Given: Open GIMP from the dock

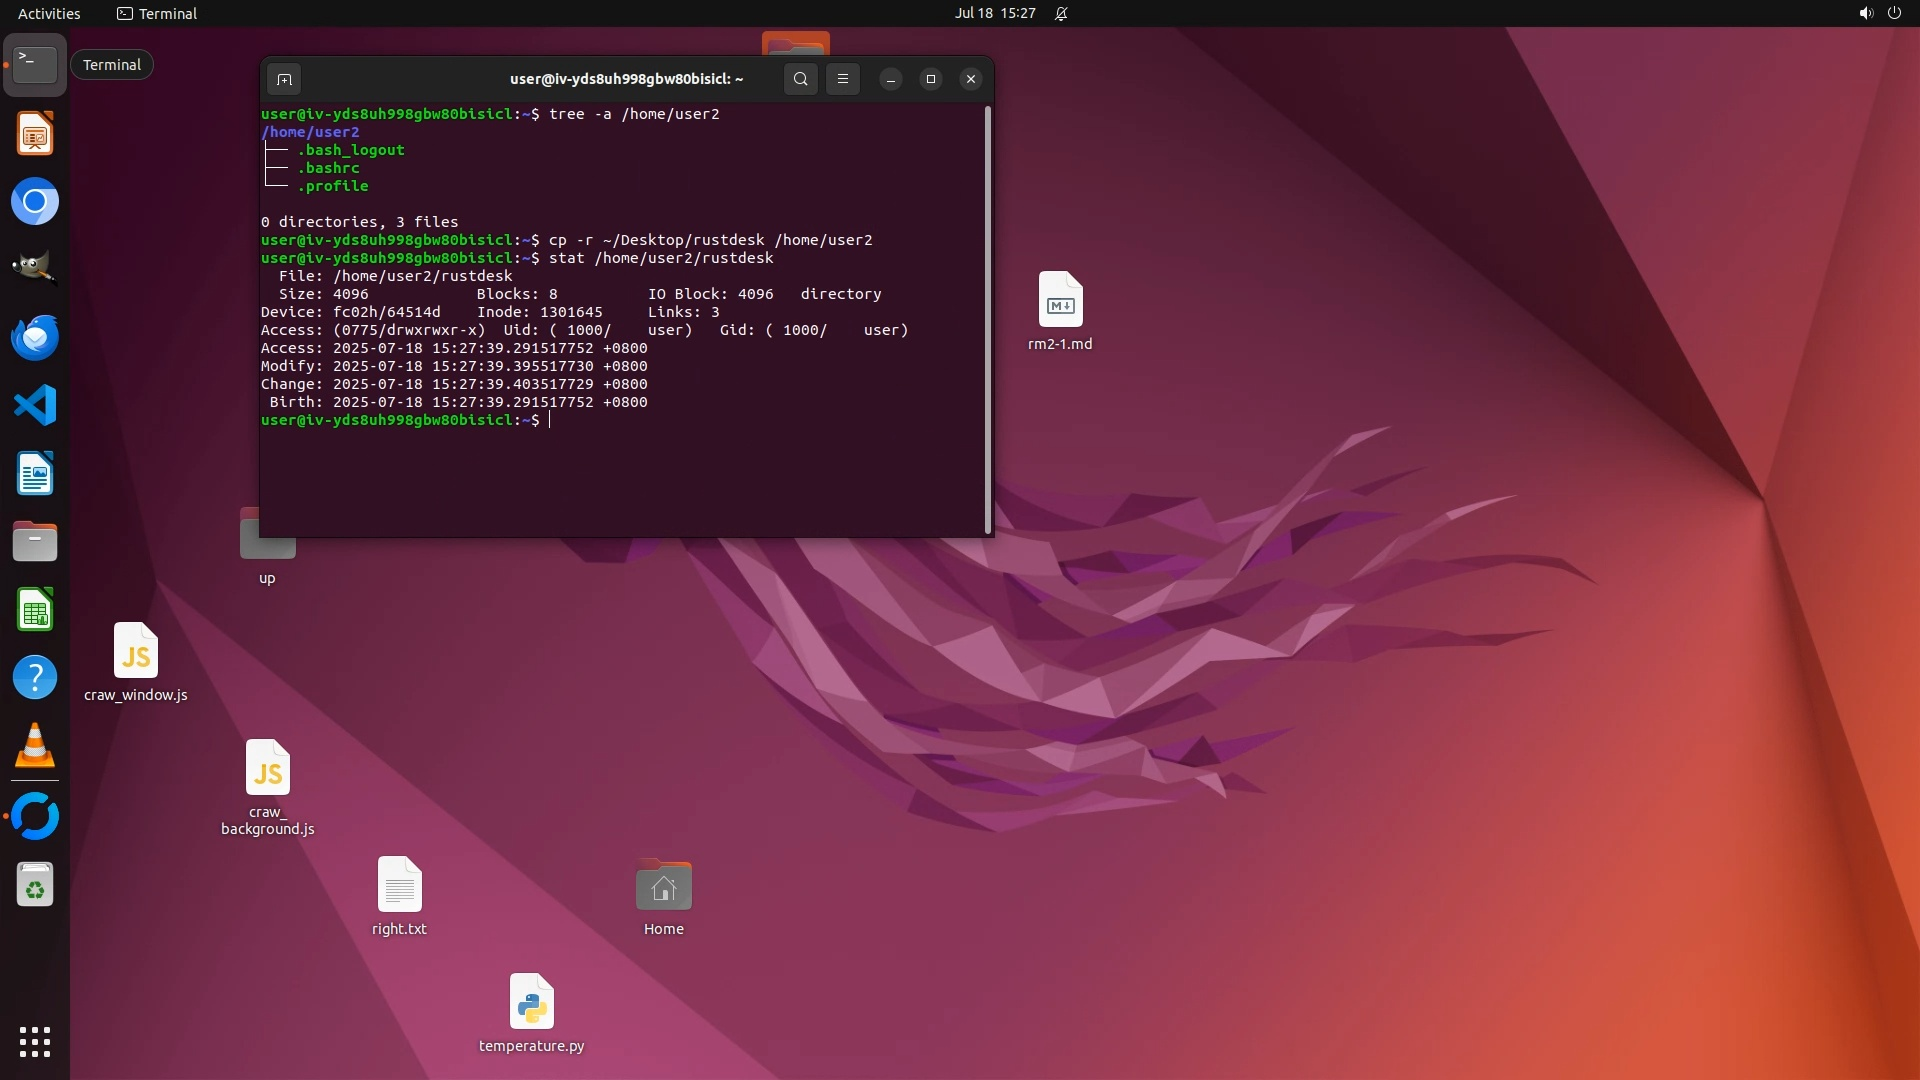Looking at the screenshot, I should [35, 268].
